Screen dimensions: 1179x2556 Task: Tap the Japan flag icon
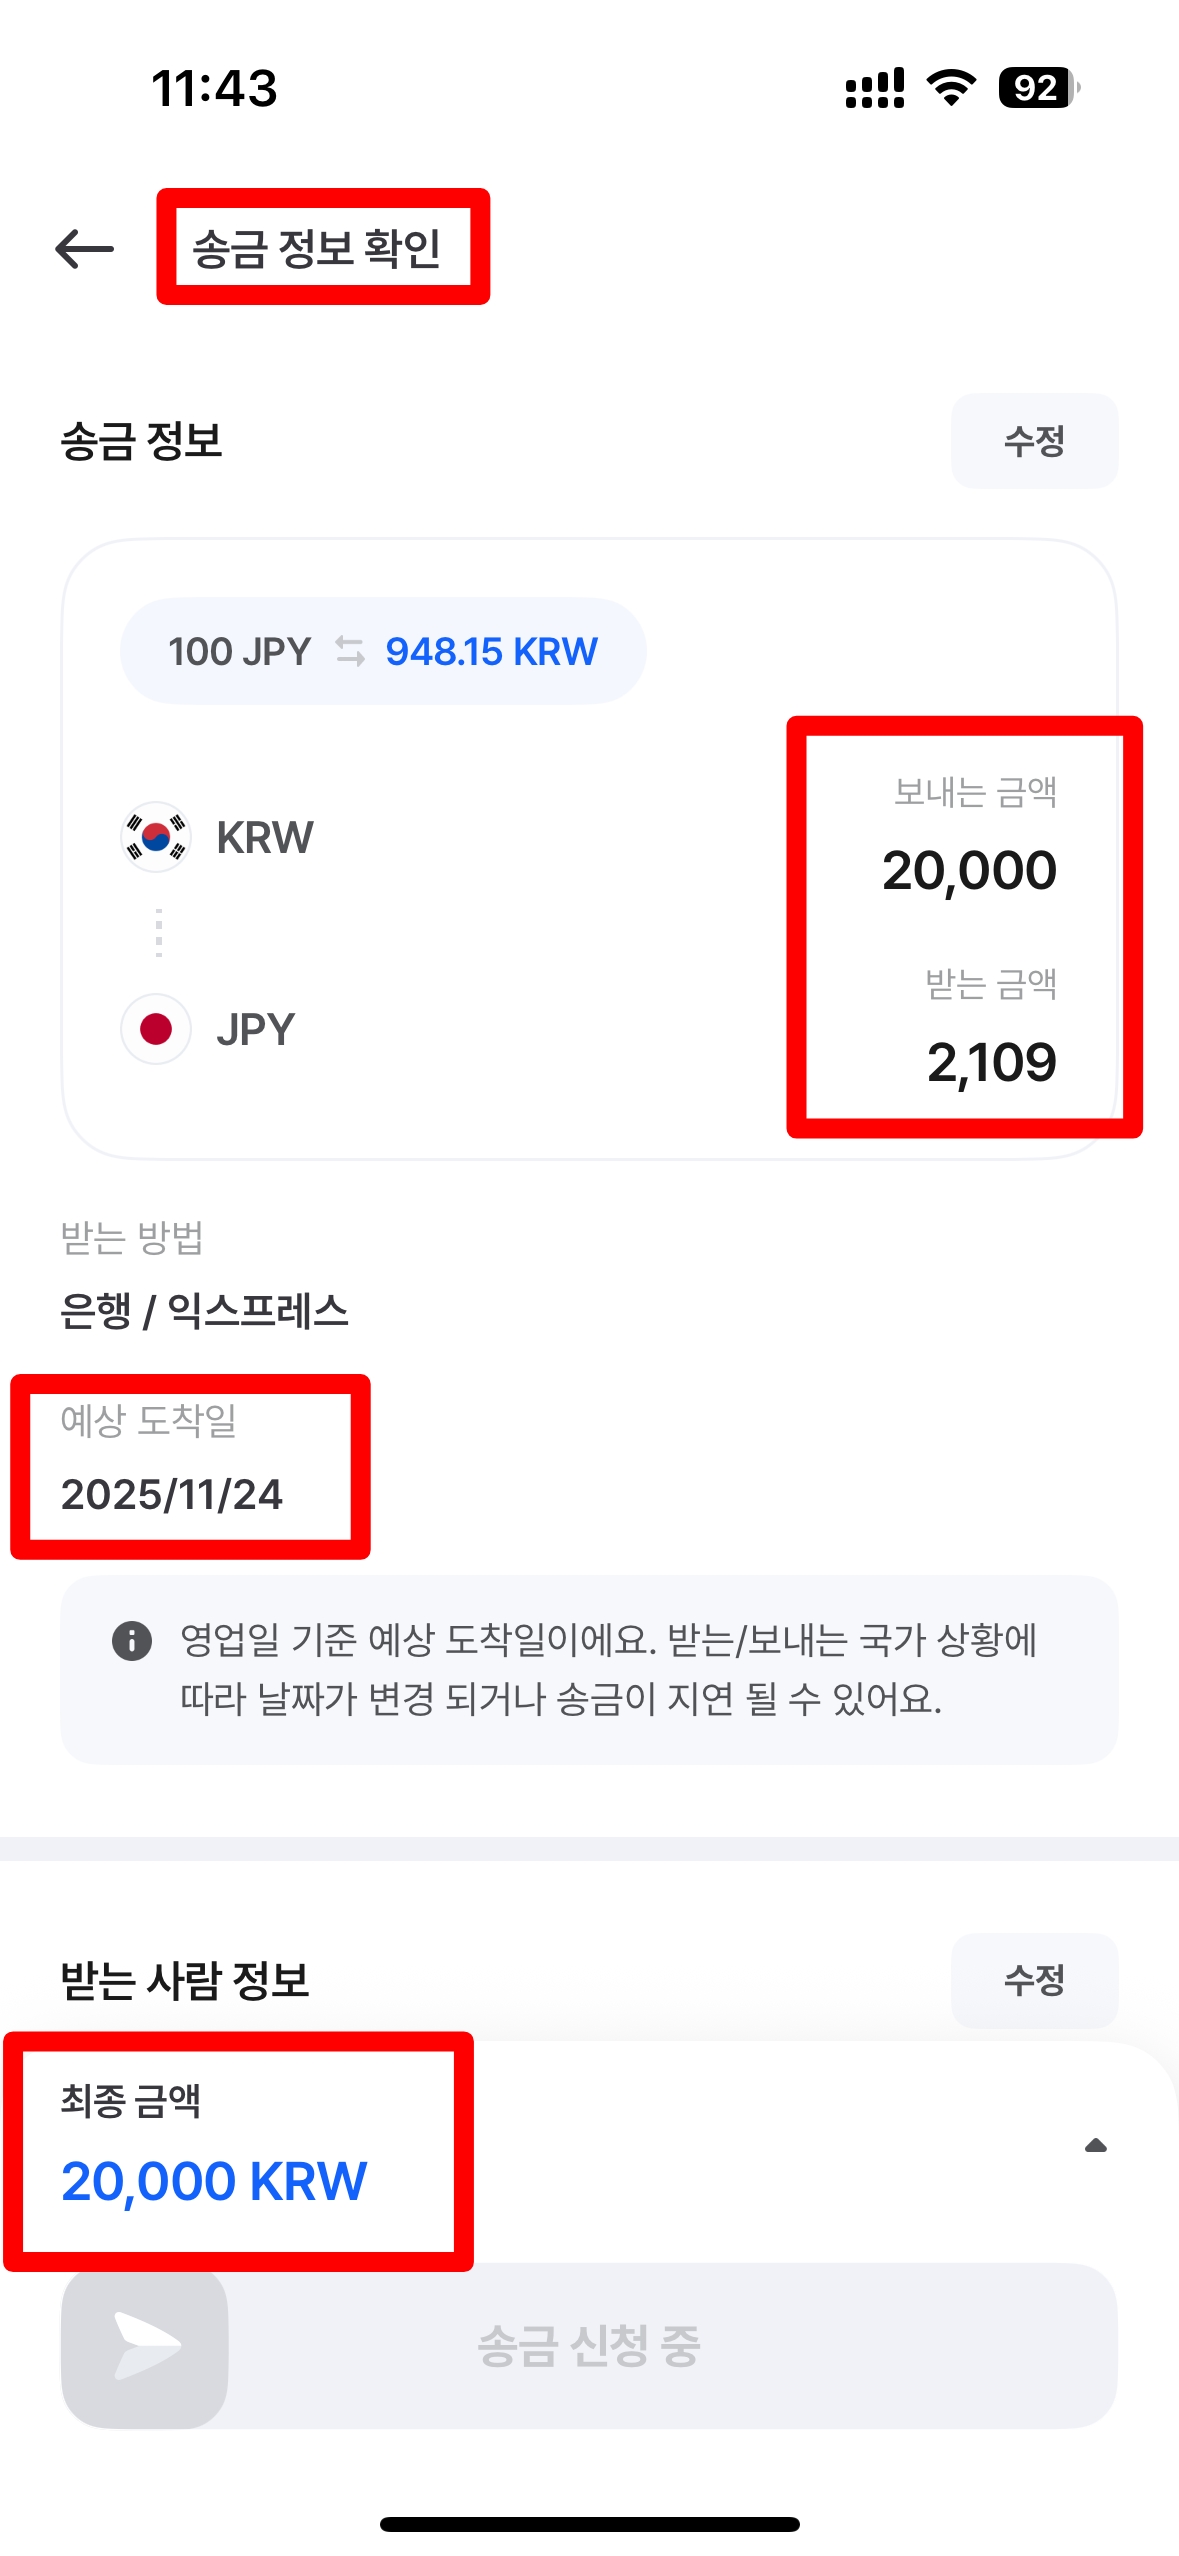[x=156, y=1029]
